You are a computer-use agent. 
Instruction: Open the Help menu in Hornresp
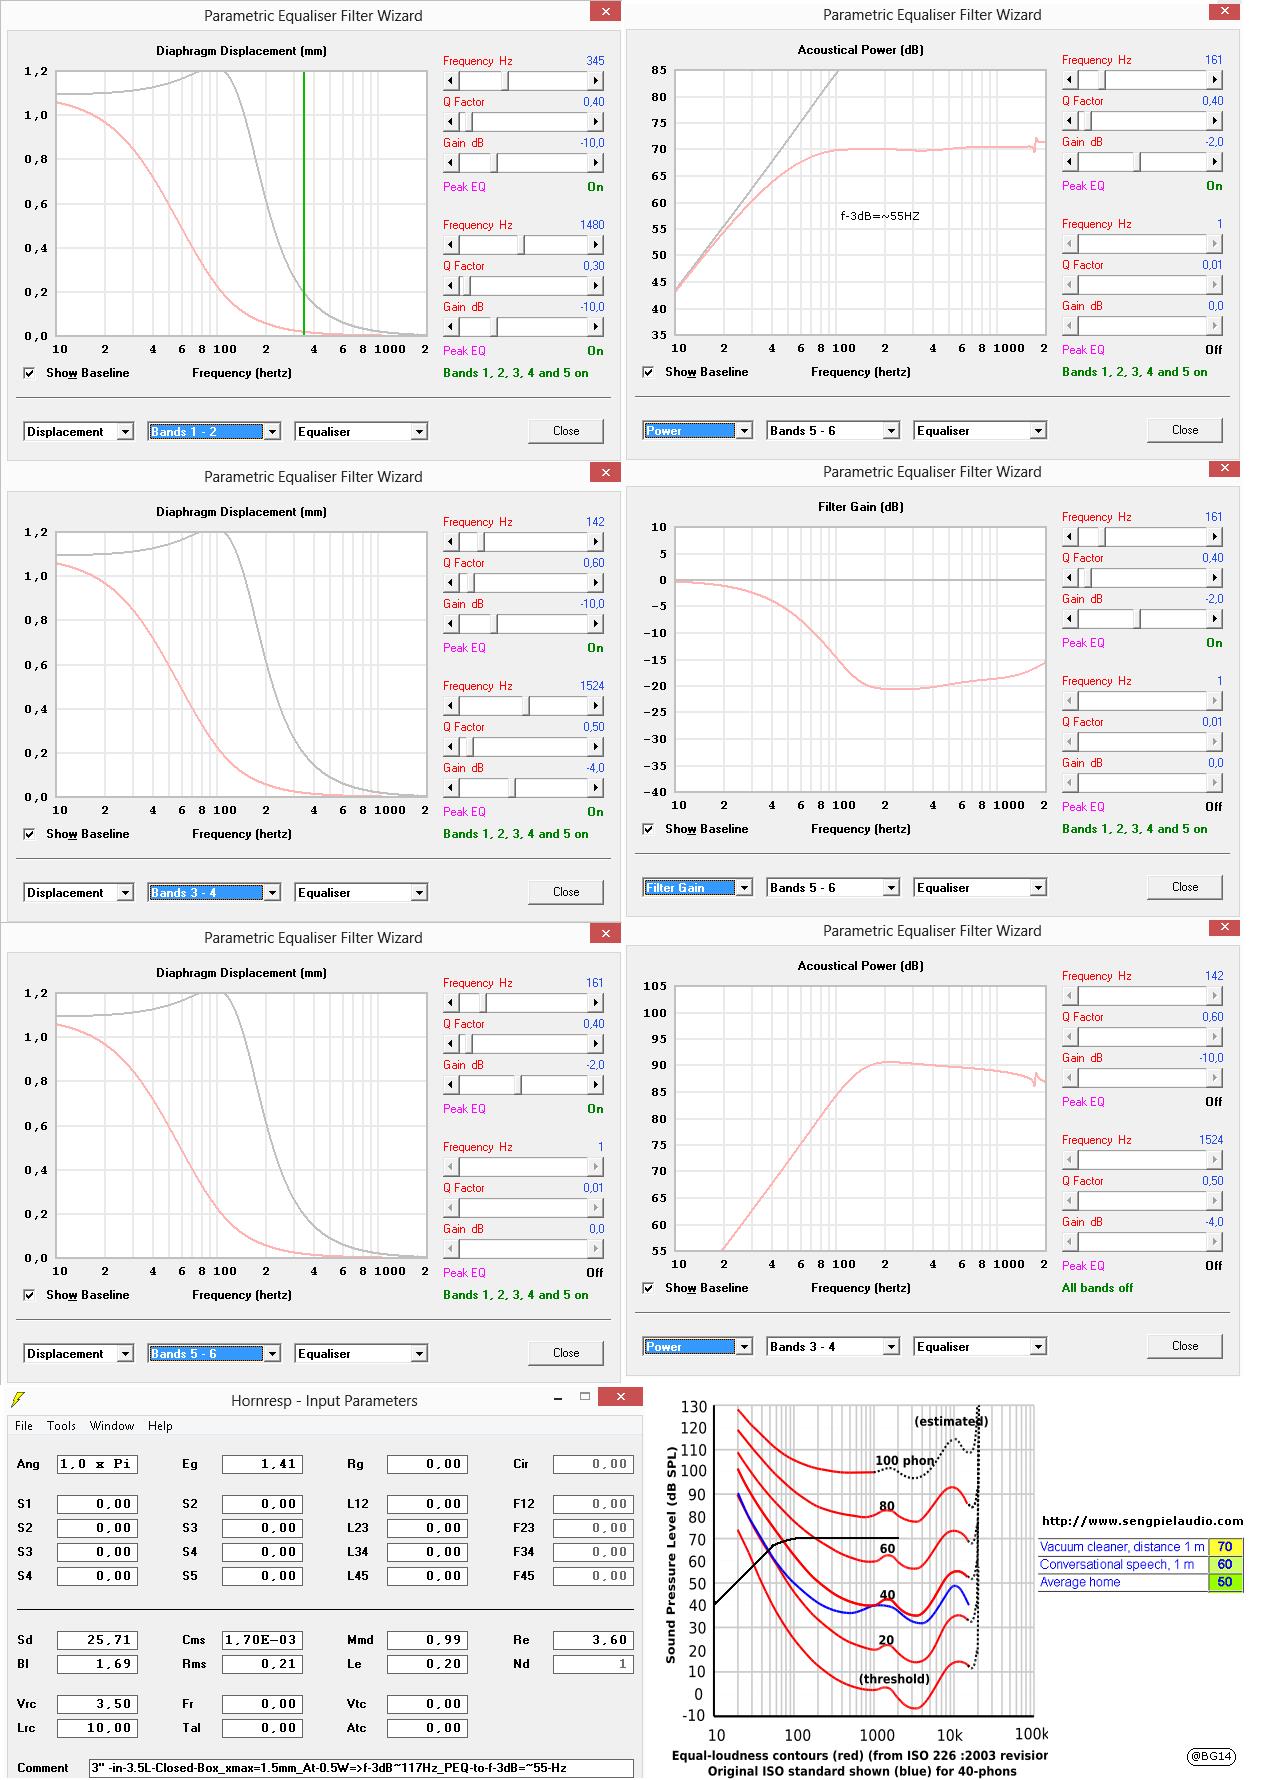160,1426
